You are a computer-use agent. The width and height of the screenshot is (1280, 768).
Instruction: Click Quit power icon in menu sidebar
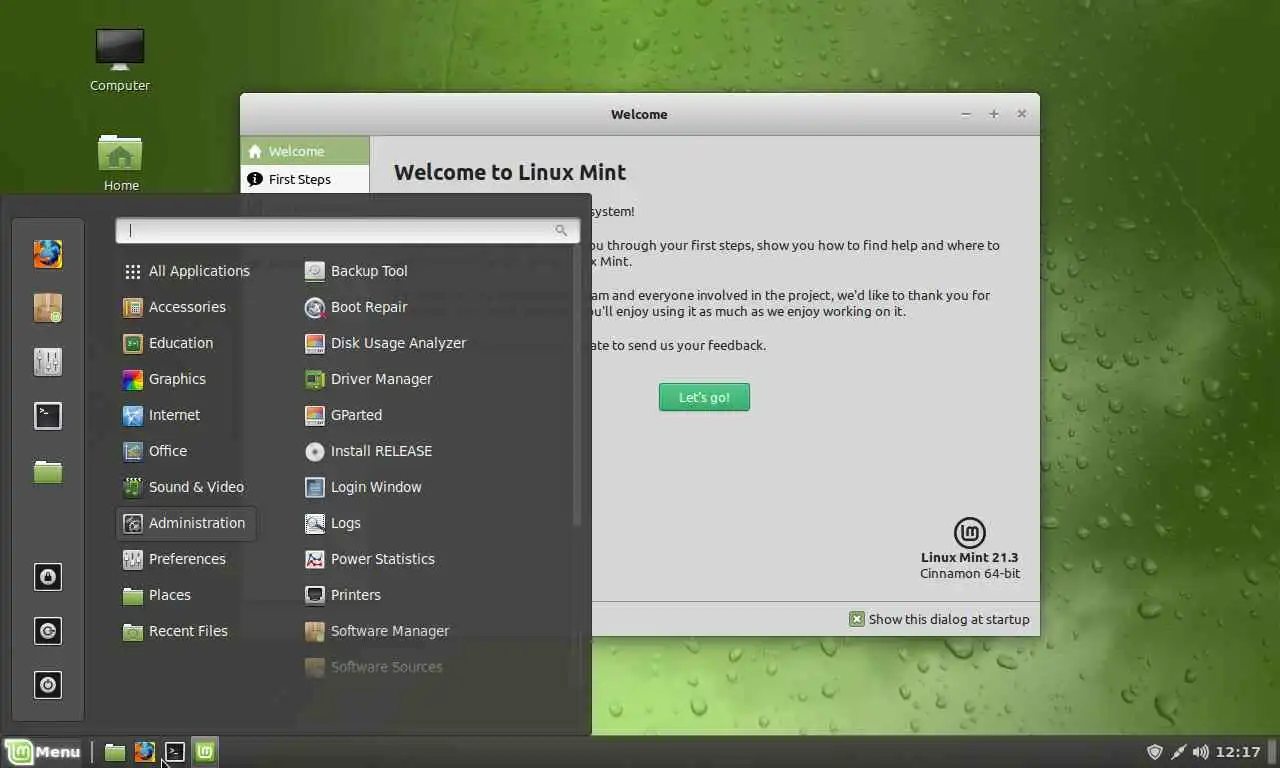click(48, 685)
